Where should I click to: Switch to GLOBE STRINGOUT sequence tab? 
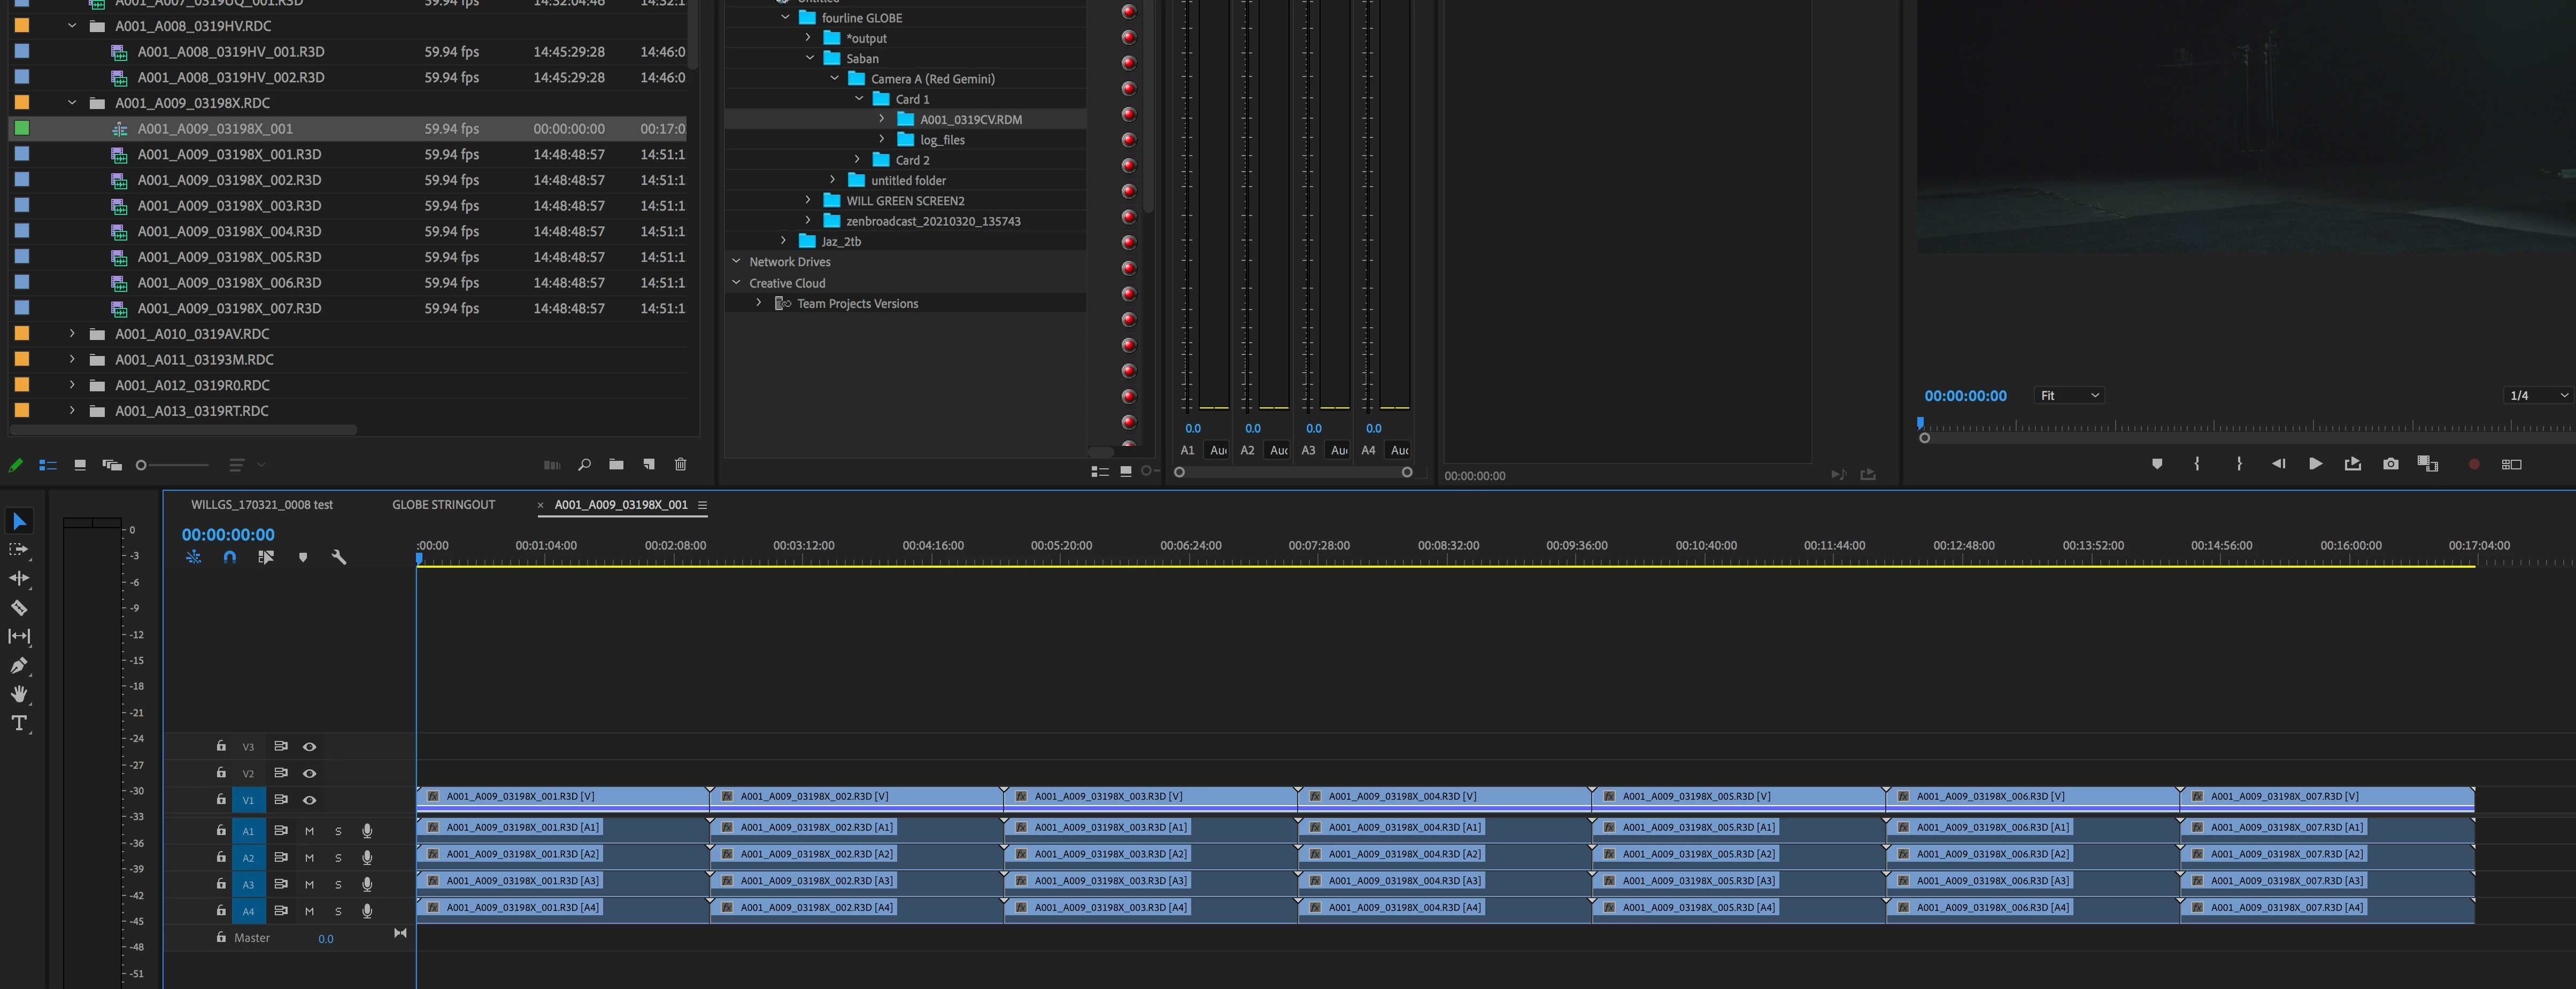click(x=443, y=505)
